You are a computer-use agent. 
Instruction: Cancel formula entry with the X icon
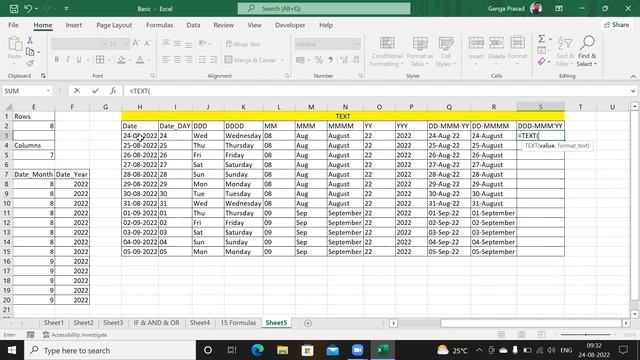click(77, 91)
